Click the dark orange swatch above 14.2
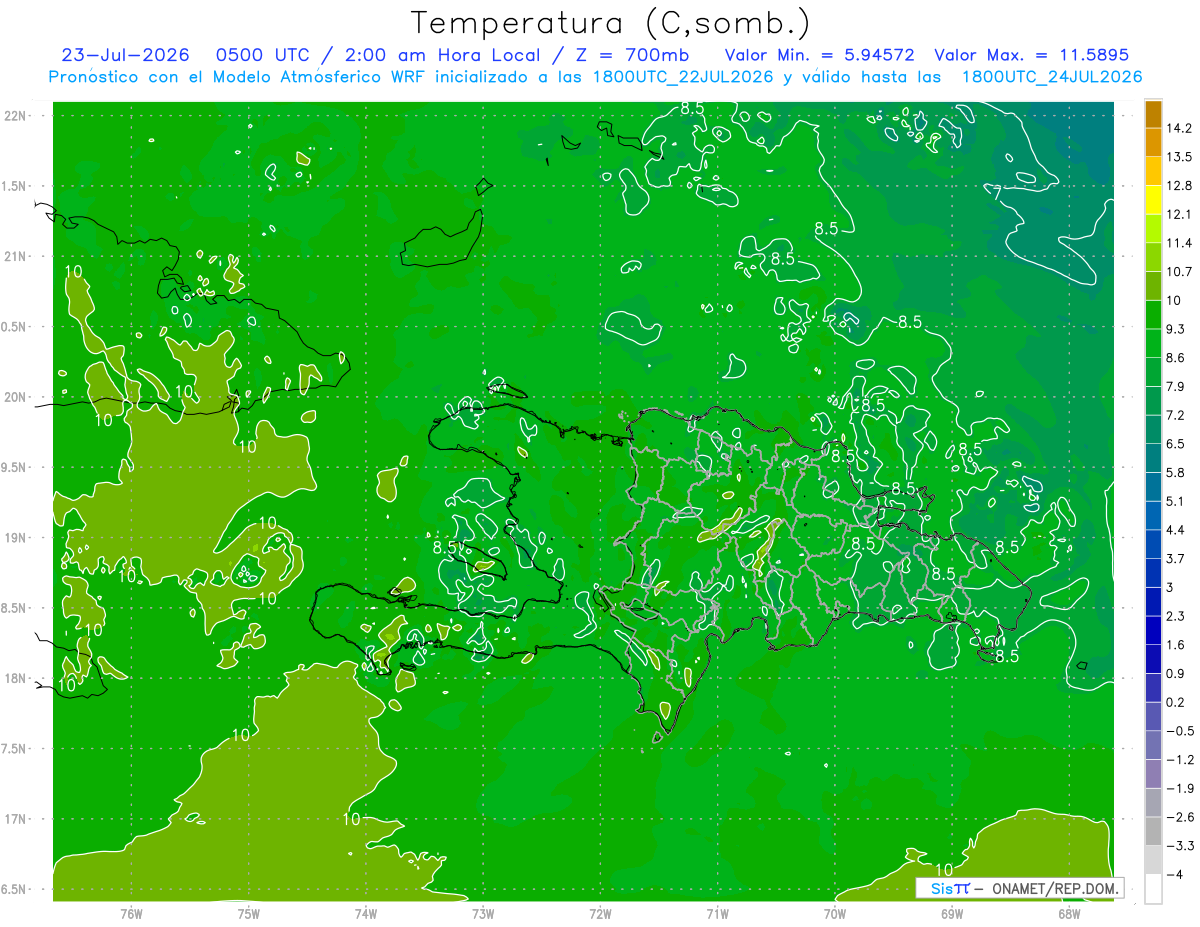Viewport: 1200px width, 927px height. (x=1153, y=115)
